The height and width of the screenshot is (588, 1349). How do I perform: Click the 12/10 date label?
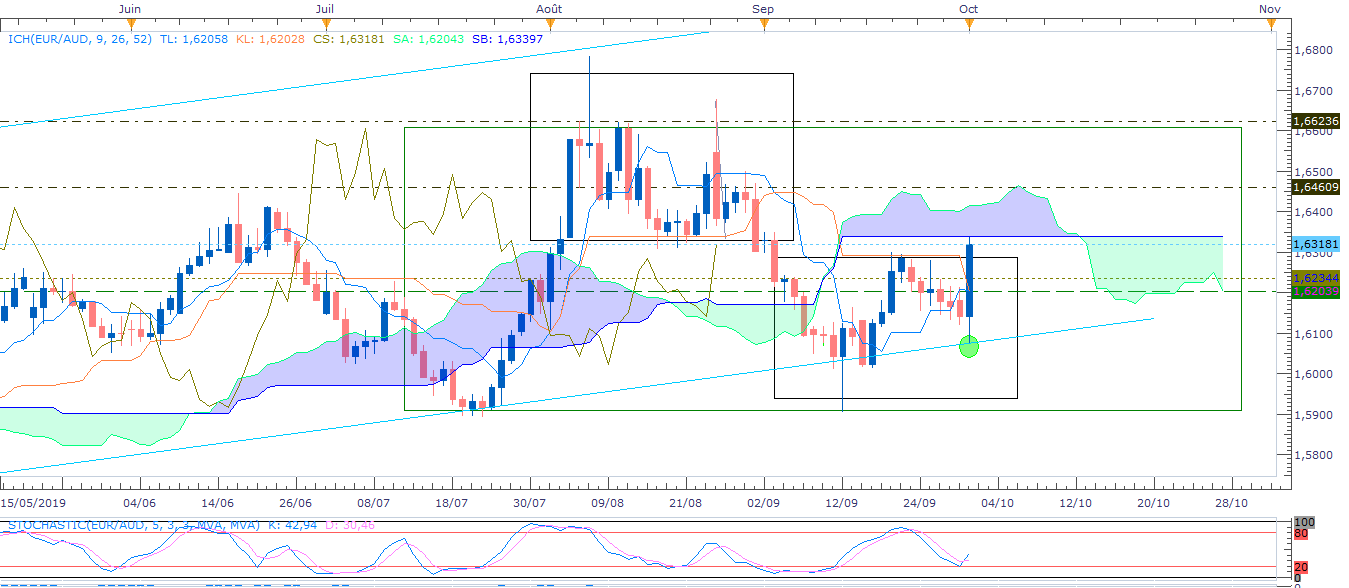(x=1076, y=503)
